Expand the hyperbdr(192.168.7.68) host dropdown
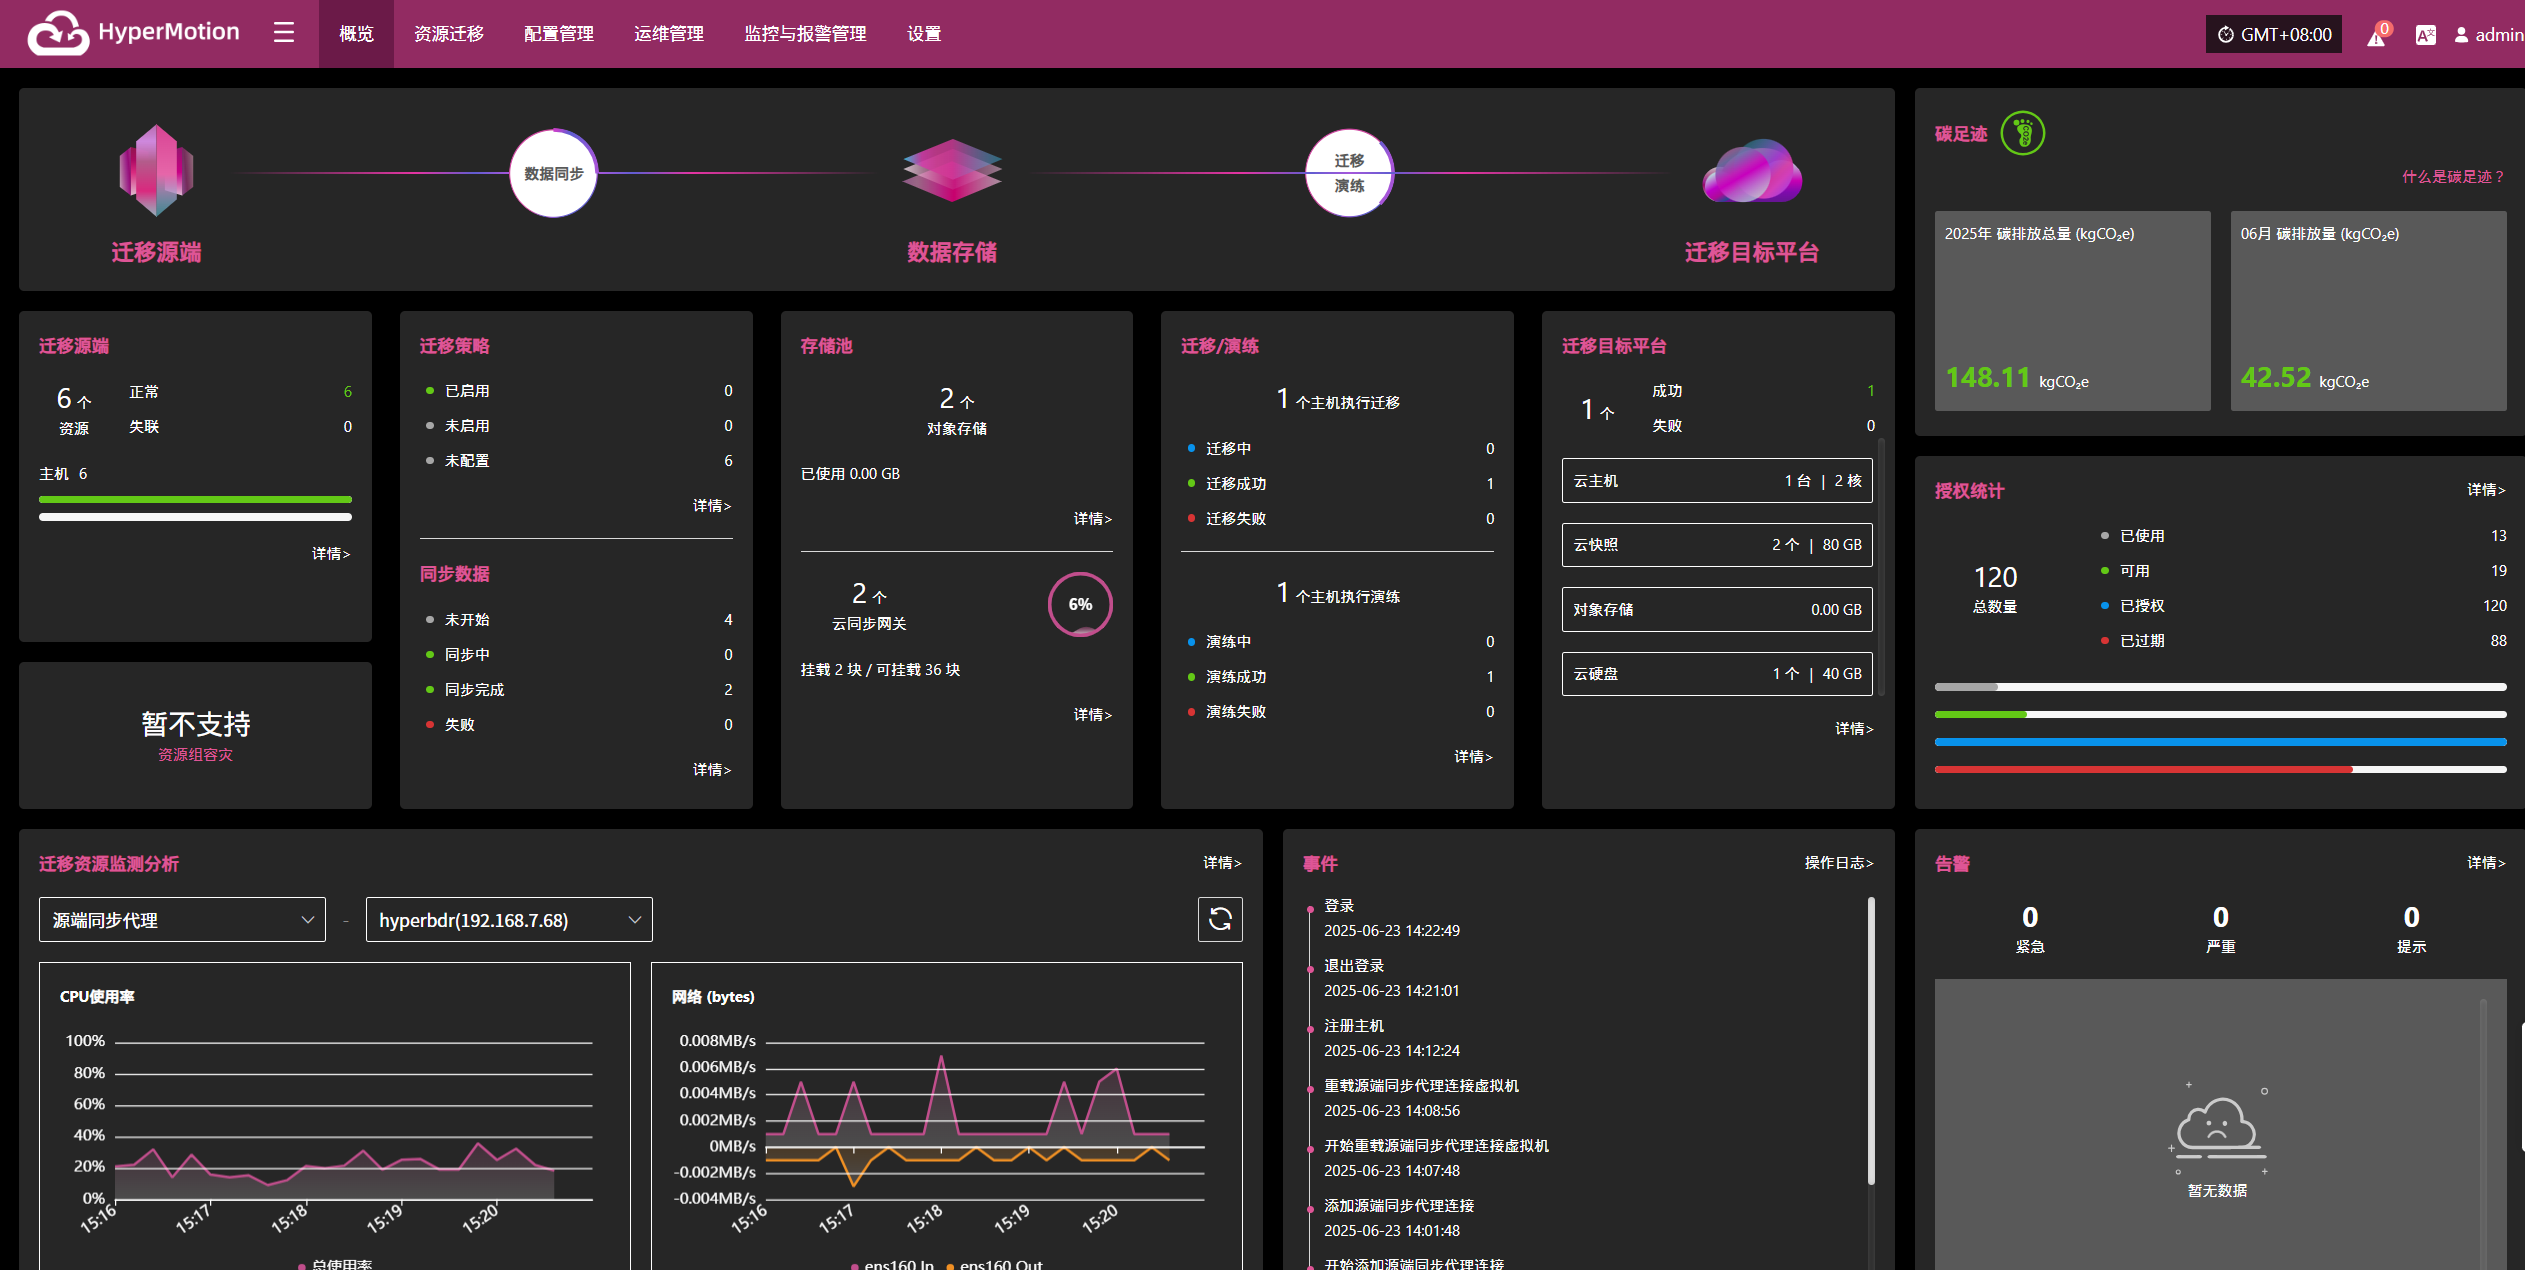This screenshot has height=1270, width=2525. 509,919
